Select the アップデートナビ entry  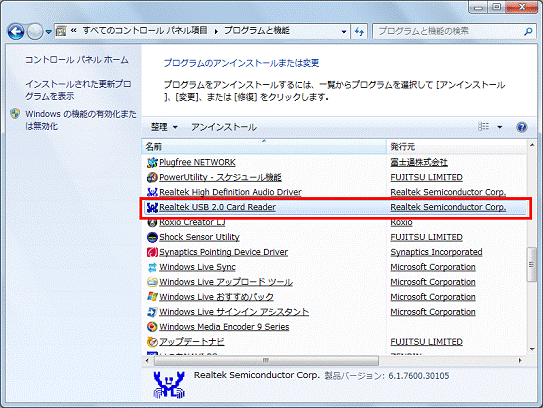click(192, 342)
